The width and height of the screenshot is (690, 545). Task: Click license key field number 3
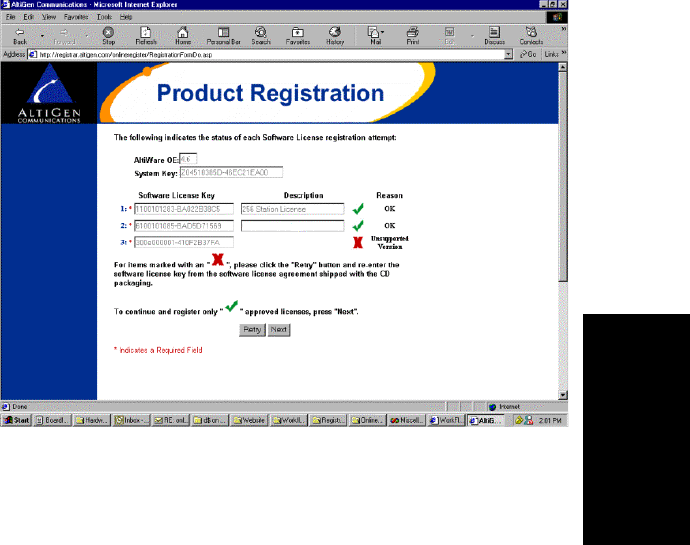point(184,242)
